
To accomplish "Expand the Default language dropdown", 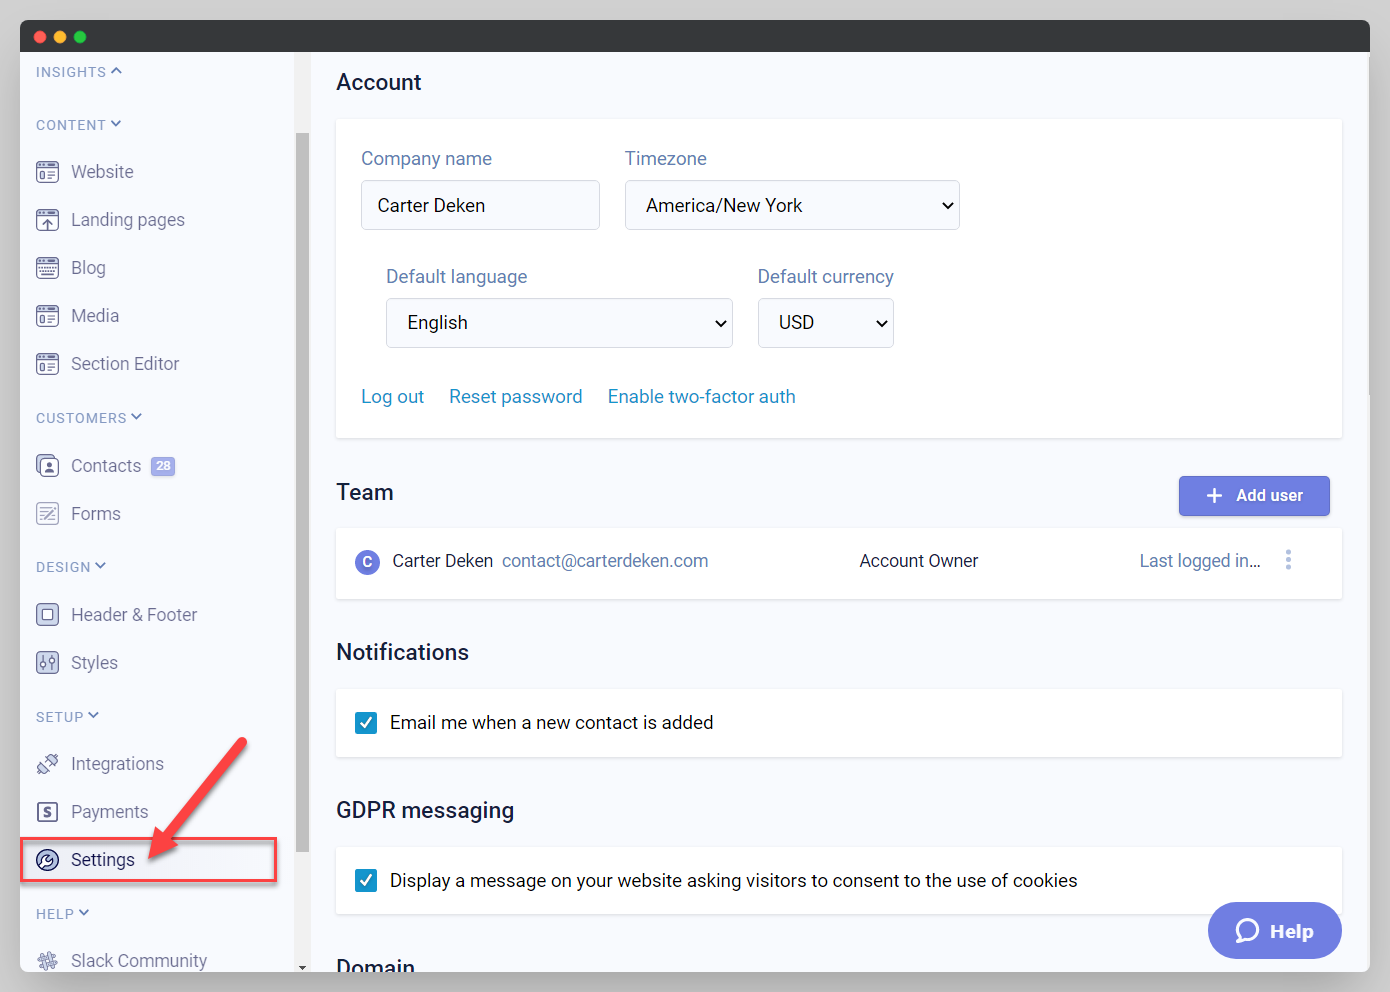I will 559,323.
